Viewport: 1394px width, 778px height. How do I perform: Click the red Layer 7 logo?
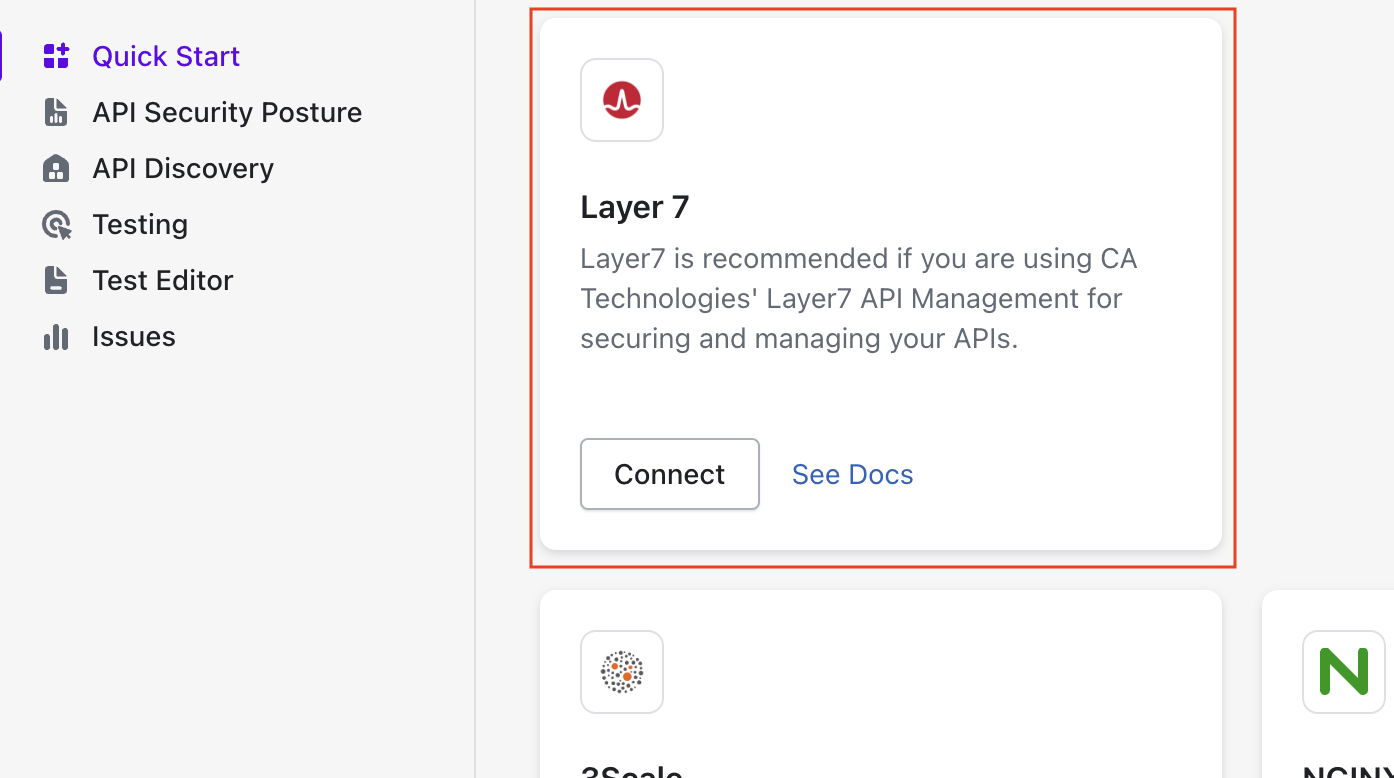click(622, 100)
